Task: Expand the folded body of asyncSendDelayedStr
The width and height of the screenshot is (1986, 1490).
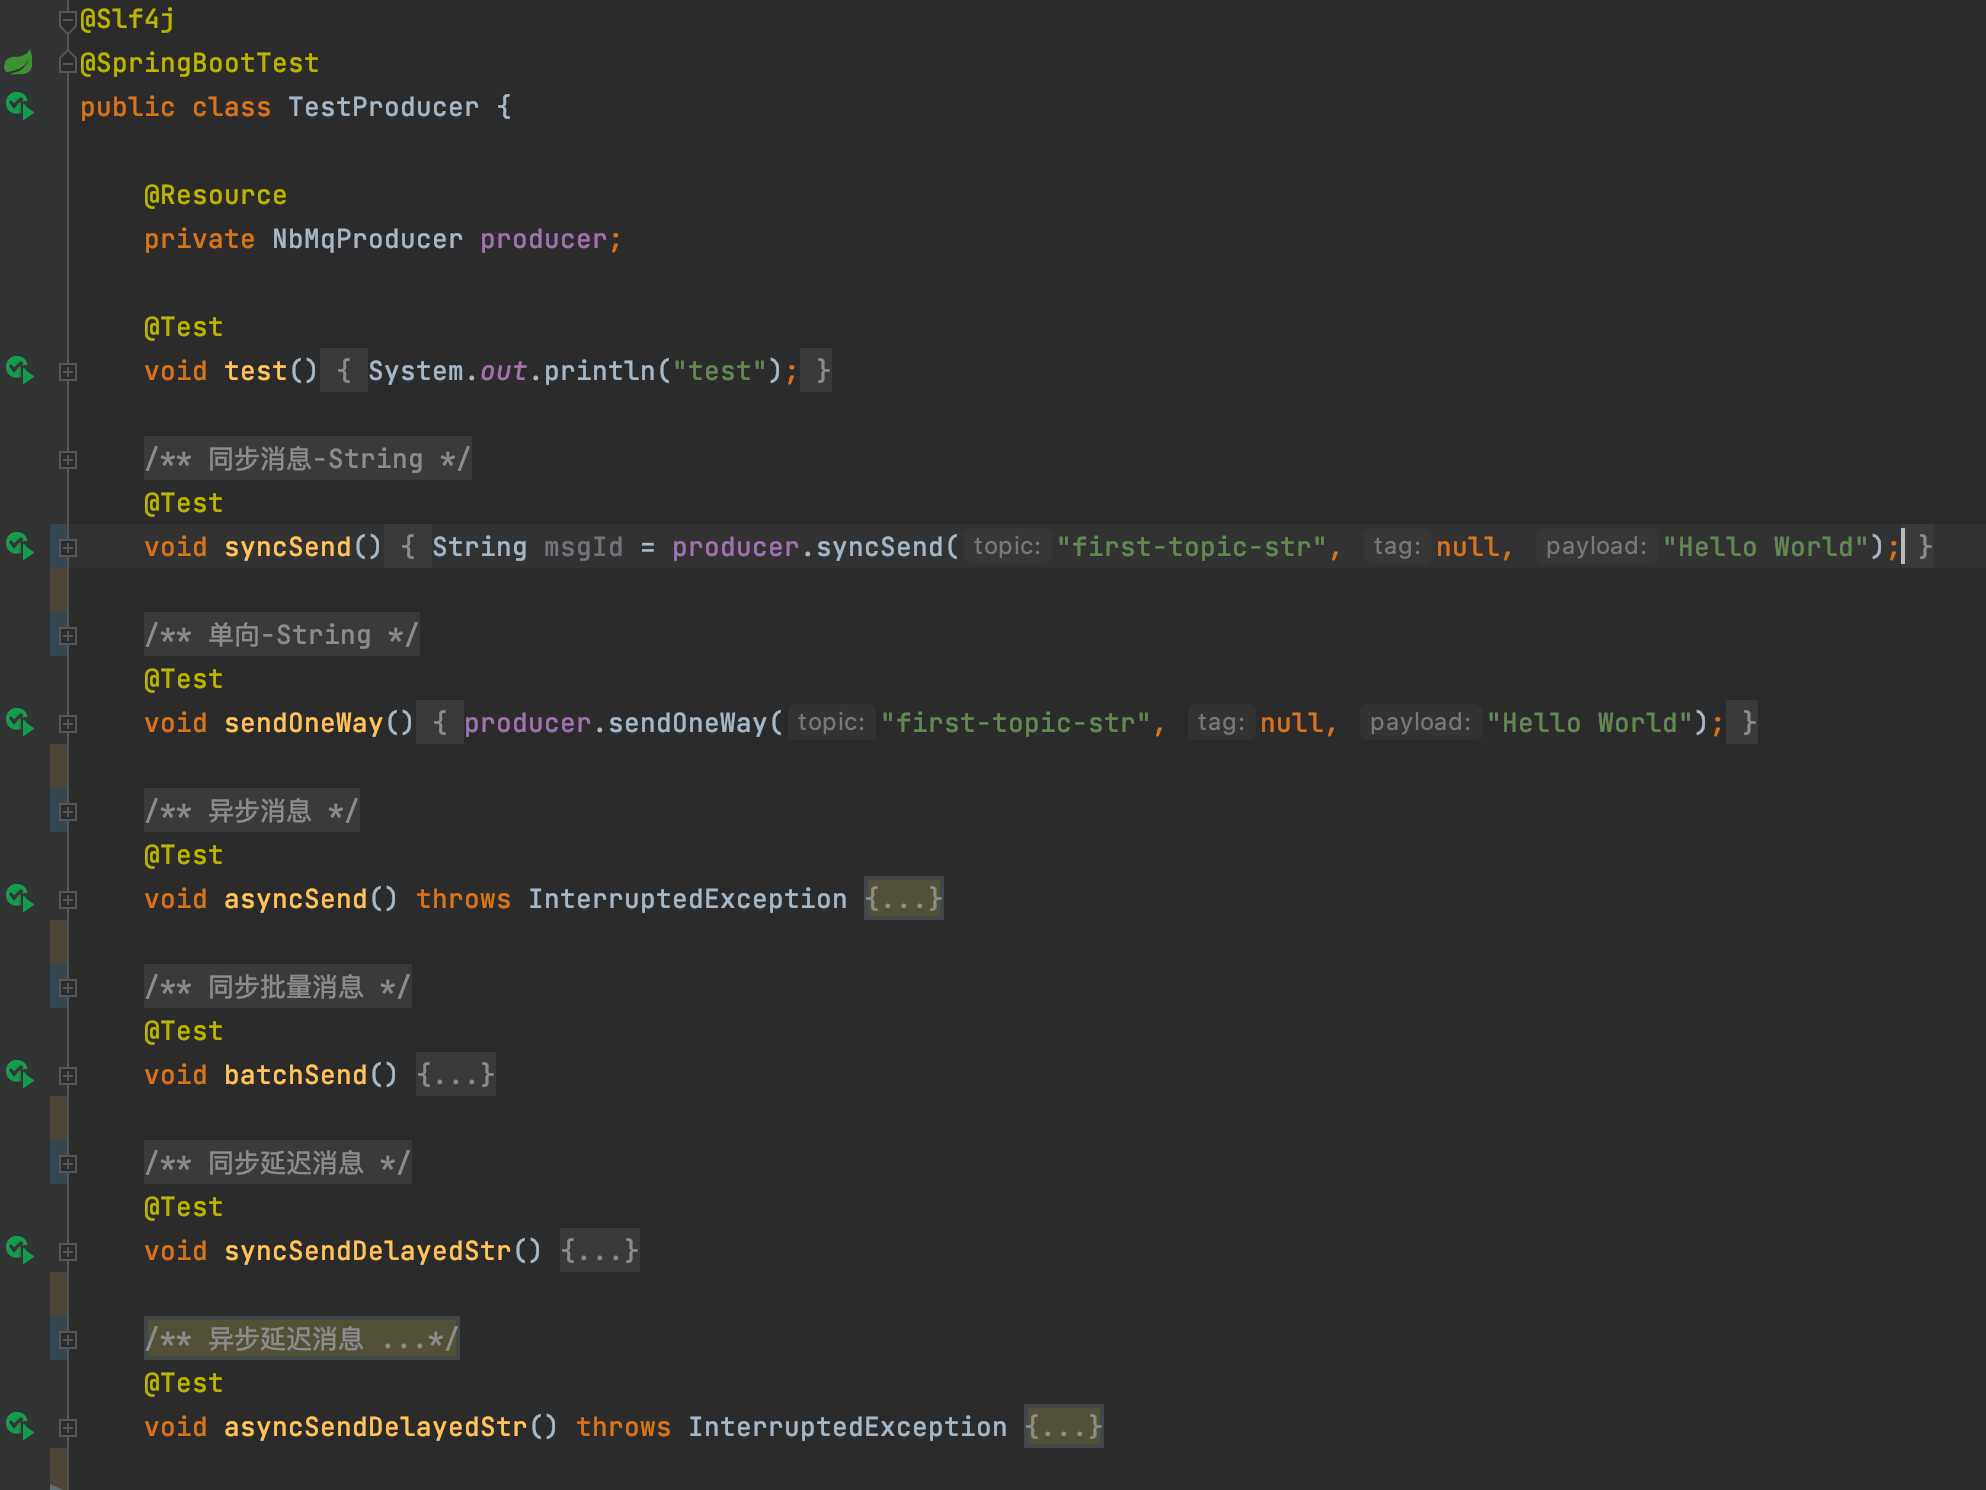Action: click(1062, 1427)
